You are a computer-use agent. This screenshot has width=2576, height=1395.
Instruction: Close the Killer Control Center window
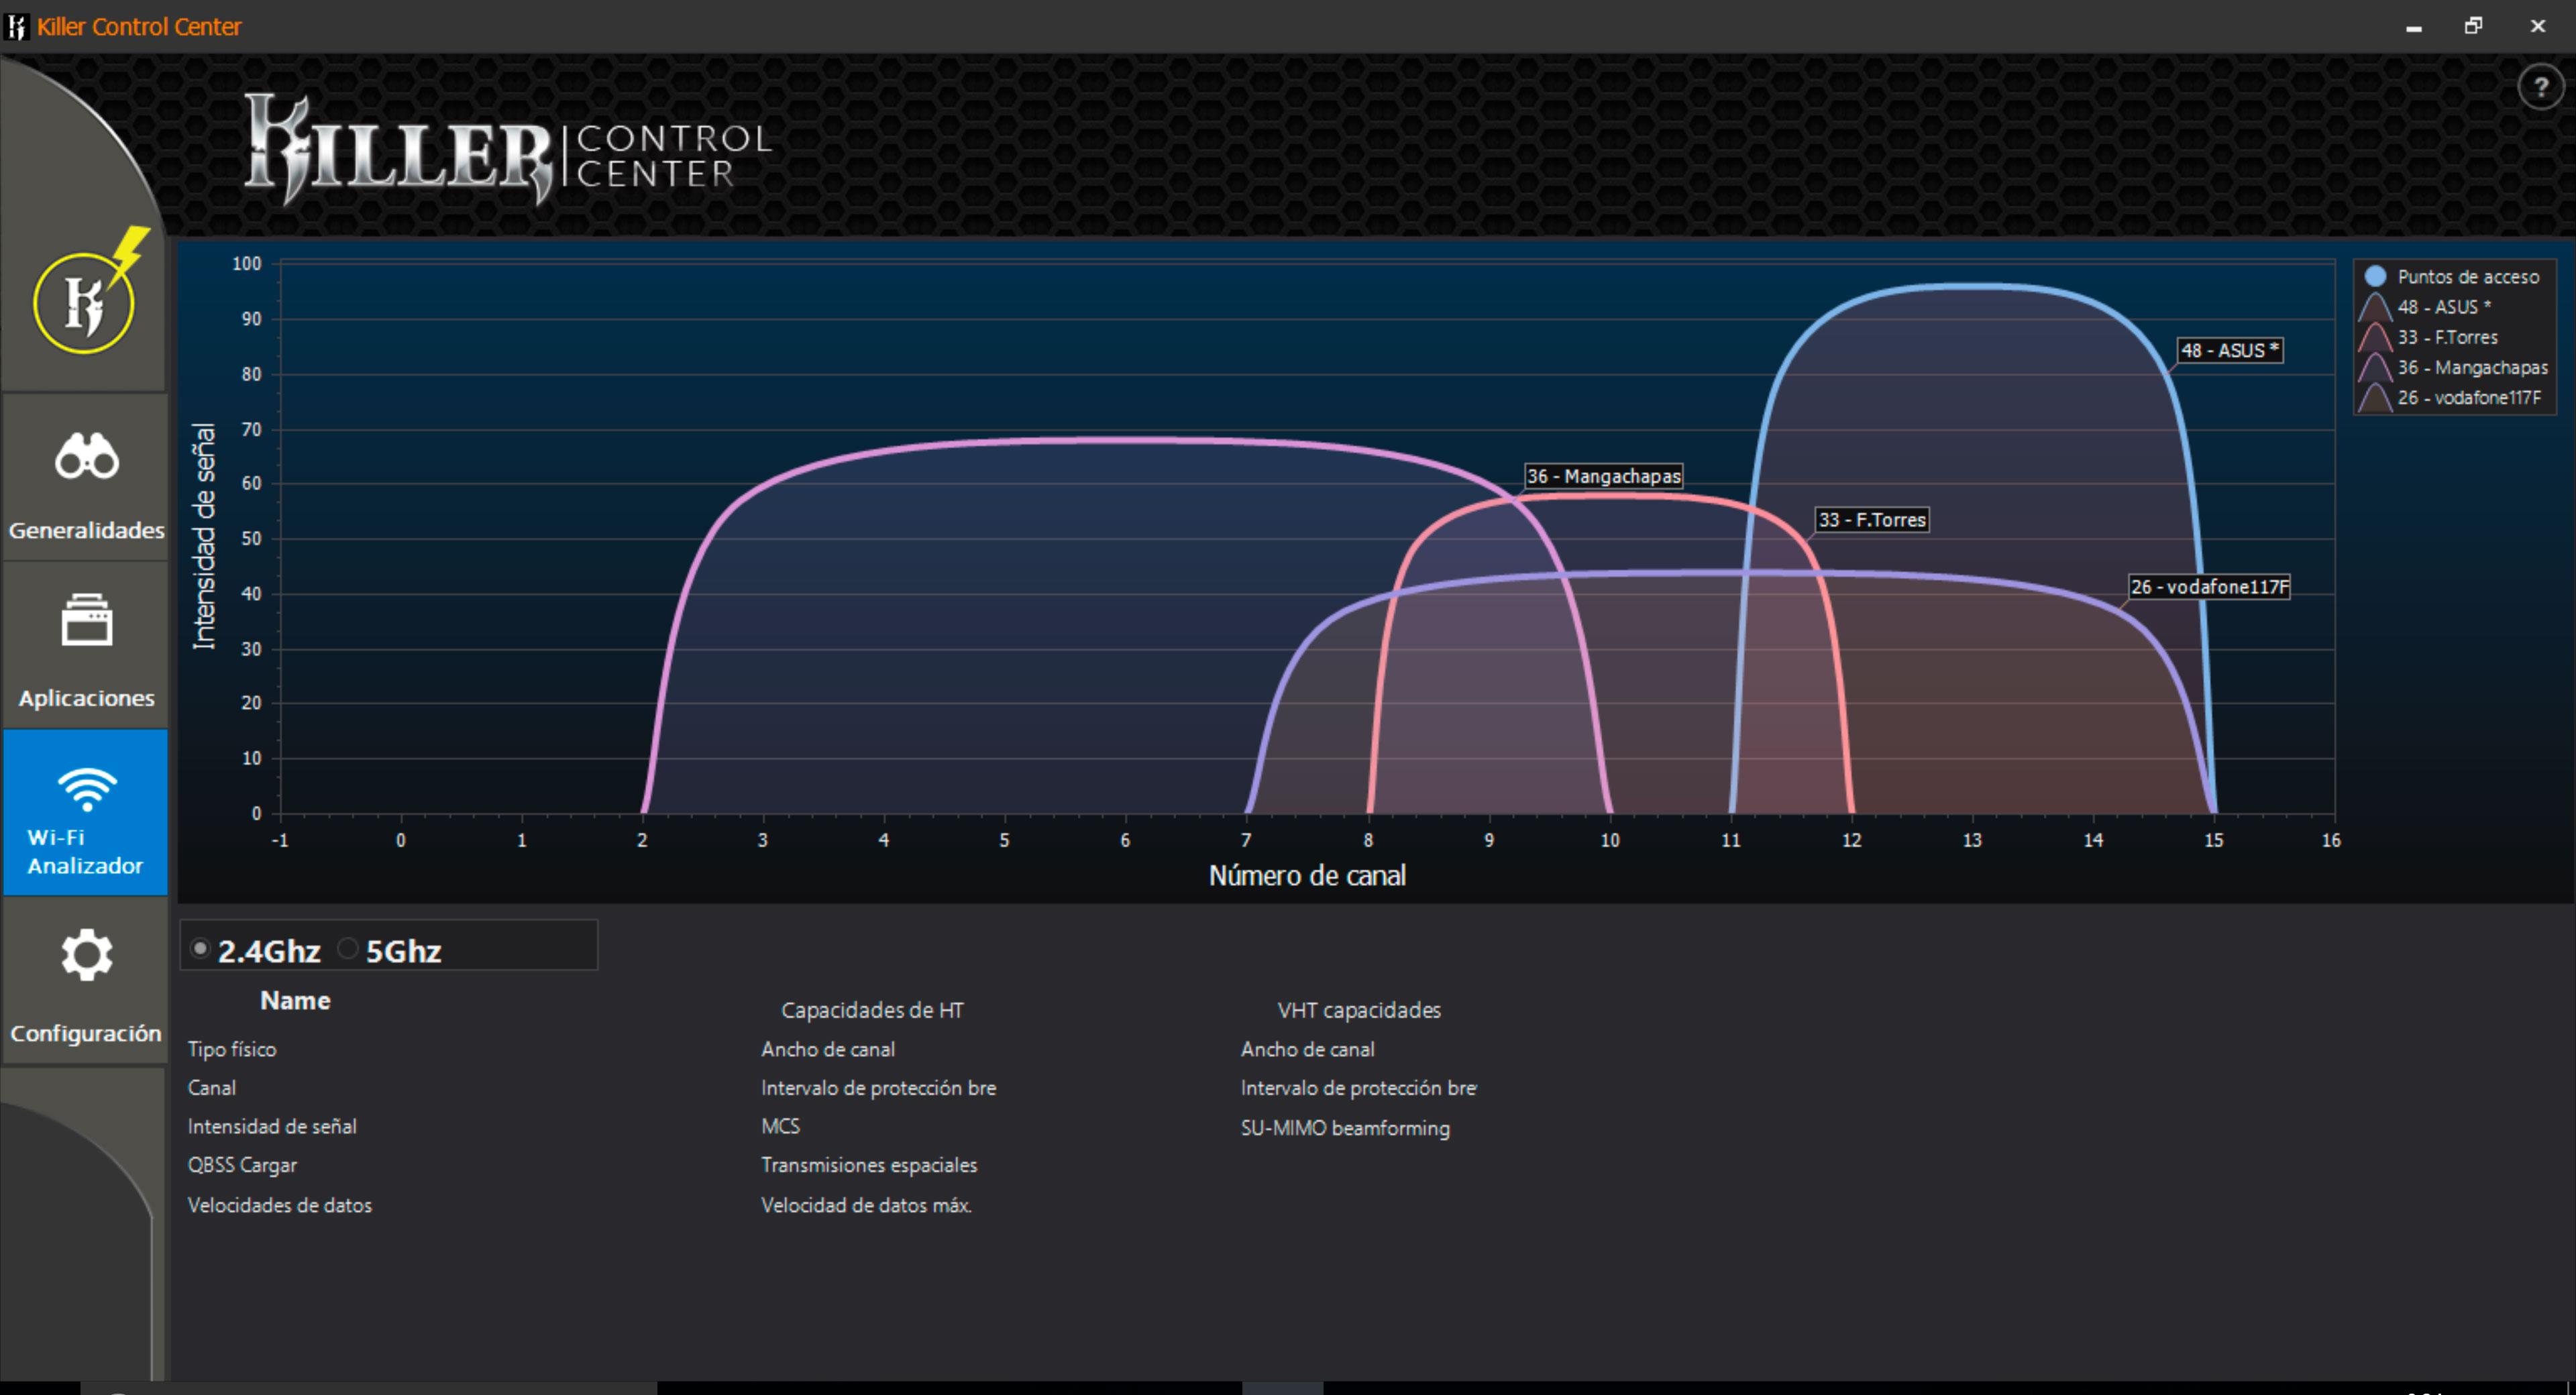tap(2537, 27)
